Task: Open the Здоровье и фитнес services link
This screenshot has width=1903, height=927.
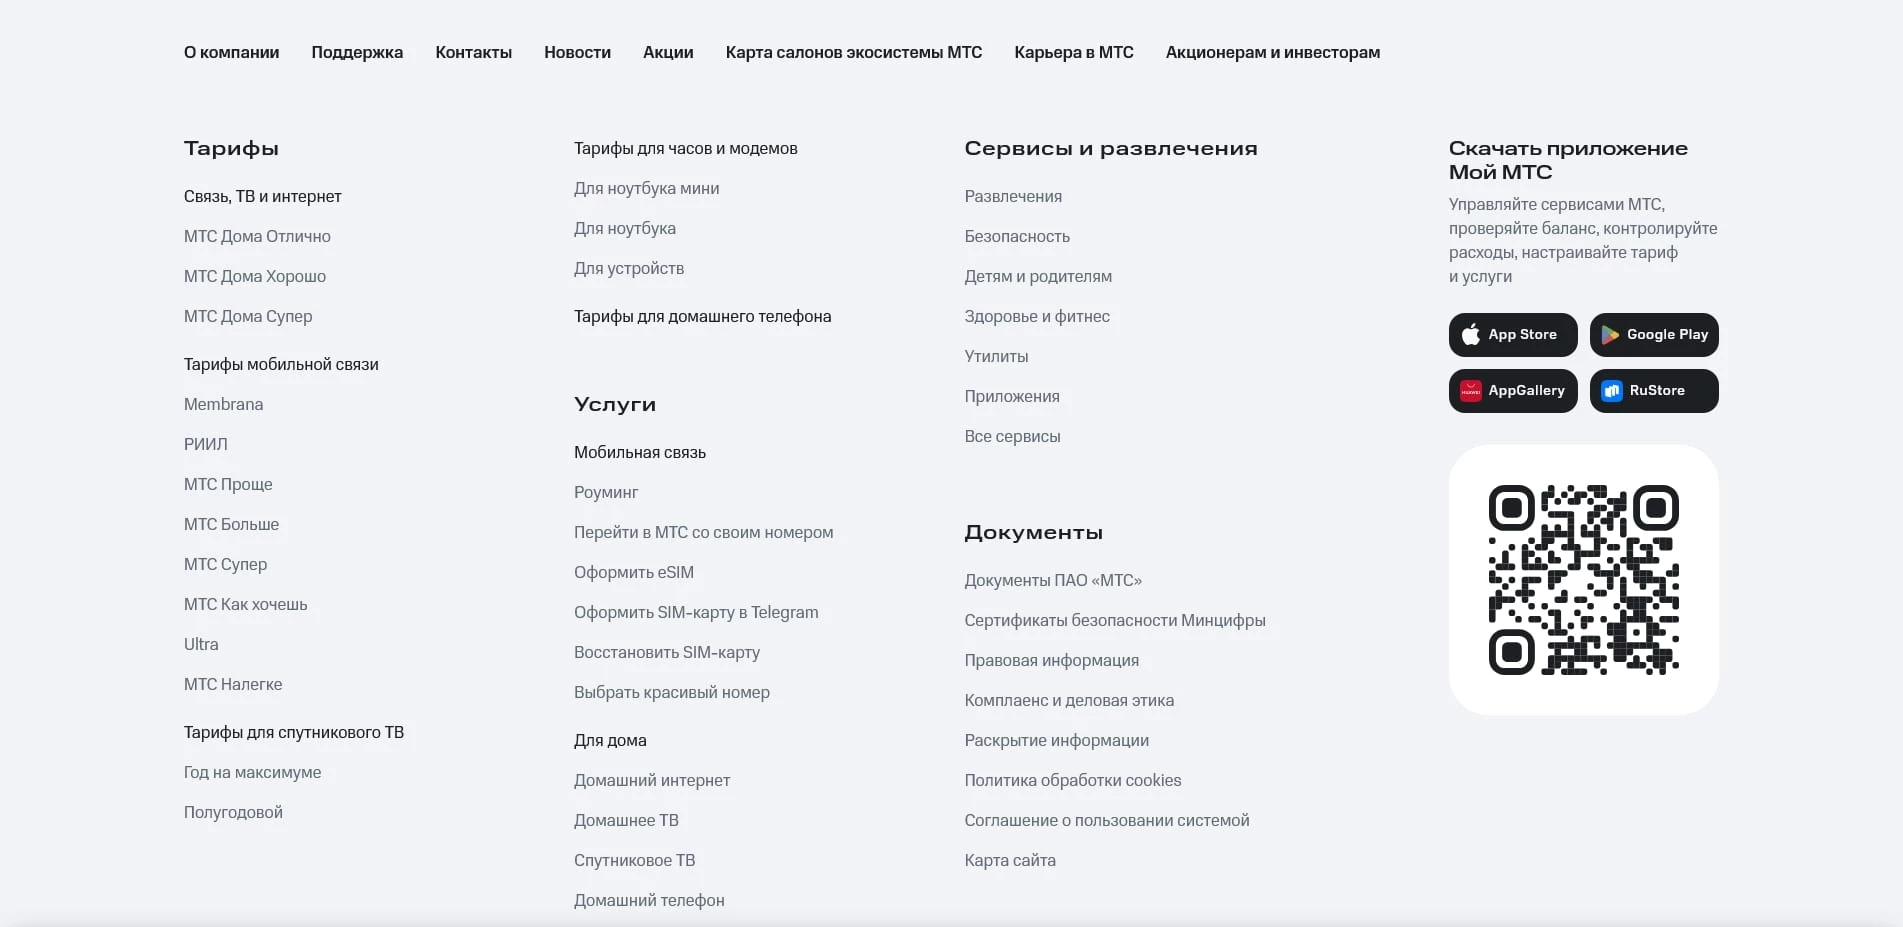Action: (1036, 316)
